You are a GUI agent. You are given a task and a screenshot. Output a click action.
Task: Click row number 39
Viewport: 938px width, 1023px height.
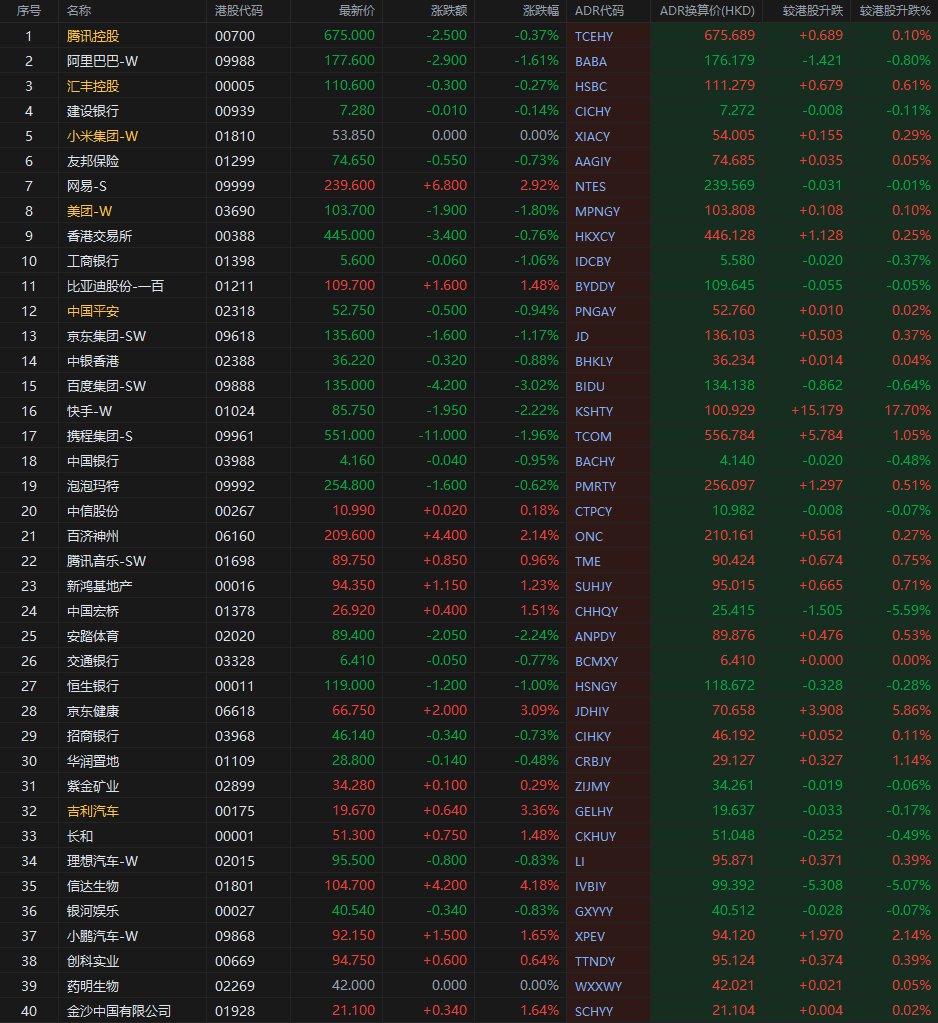[29, 986]
